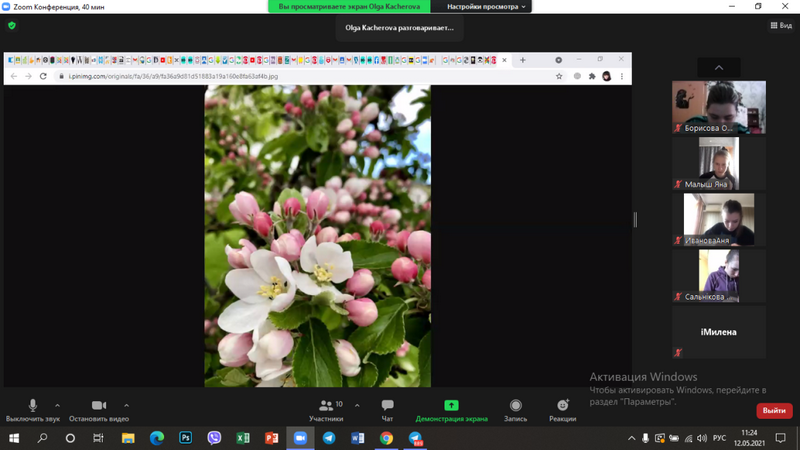Screen dimensions: 800x450
Task: Bookmark page with star icon
Action: [x=559, y=76]
